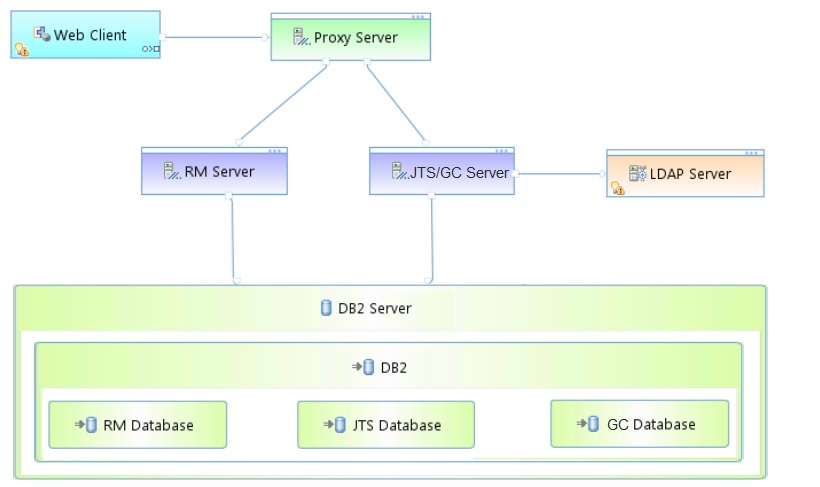Click the DB2 Server cylinder icon
The image size is (820, 487).
click(x=326, y=308)
